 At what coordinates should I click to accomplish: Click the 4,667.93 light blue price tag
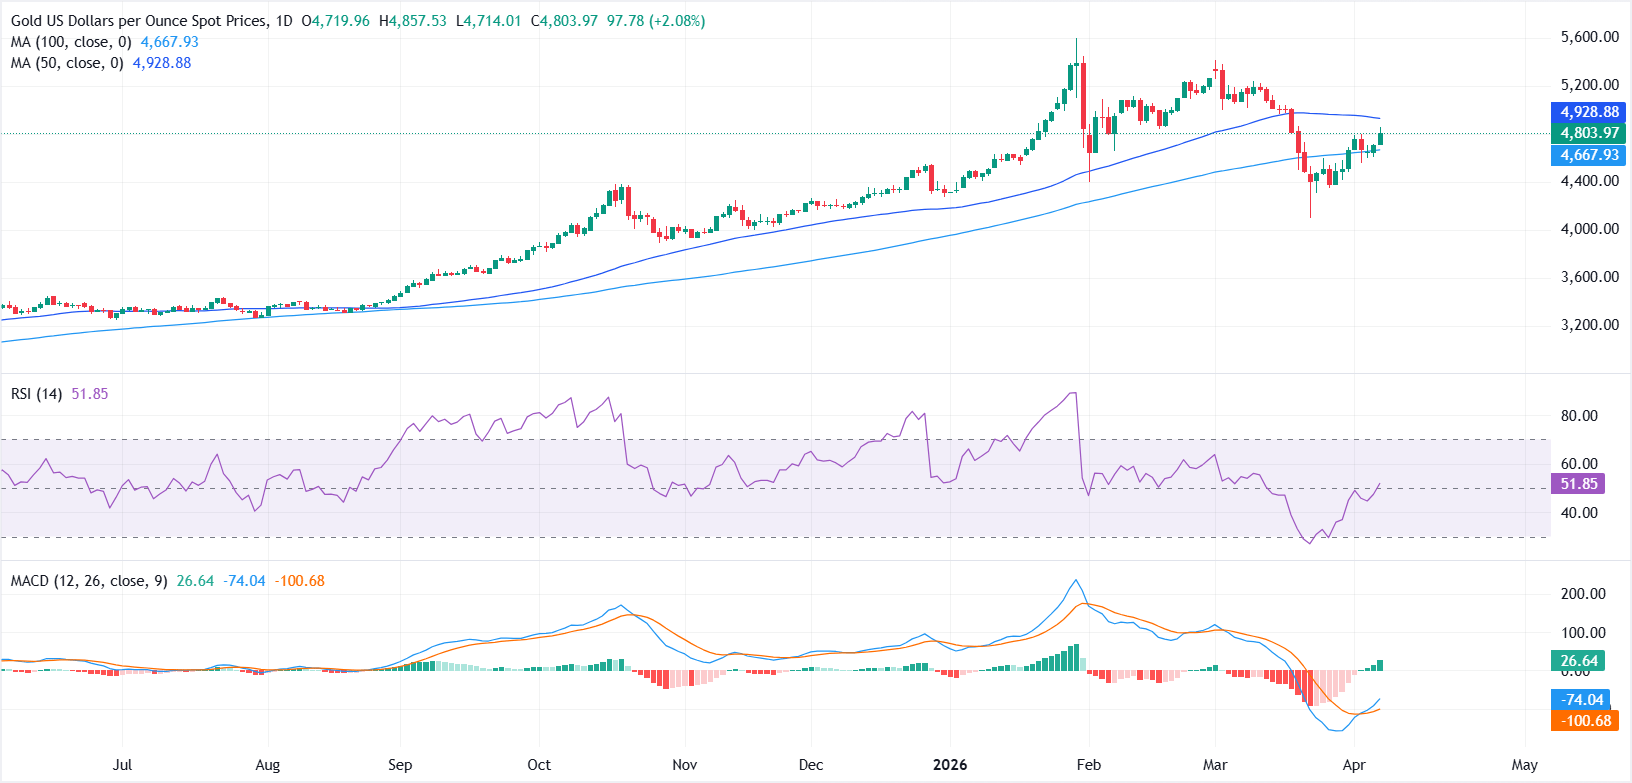[1588, 155]
